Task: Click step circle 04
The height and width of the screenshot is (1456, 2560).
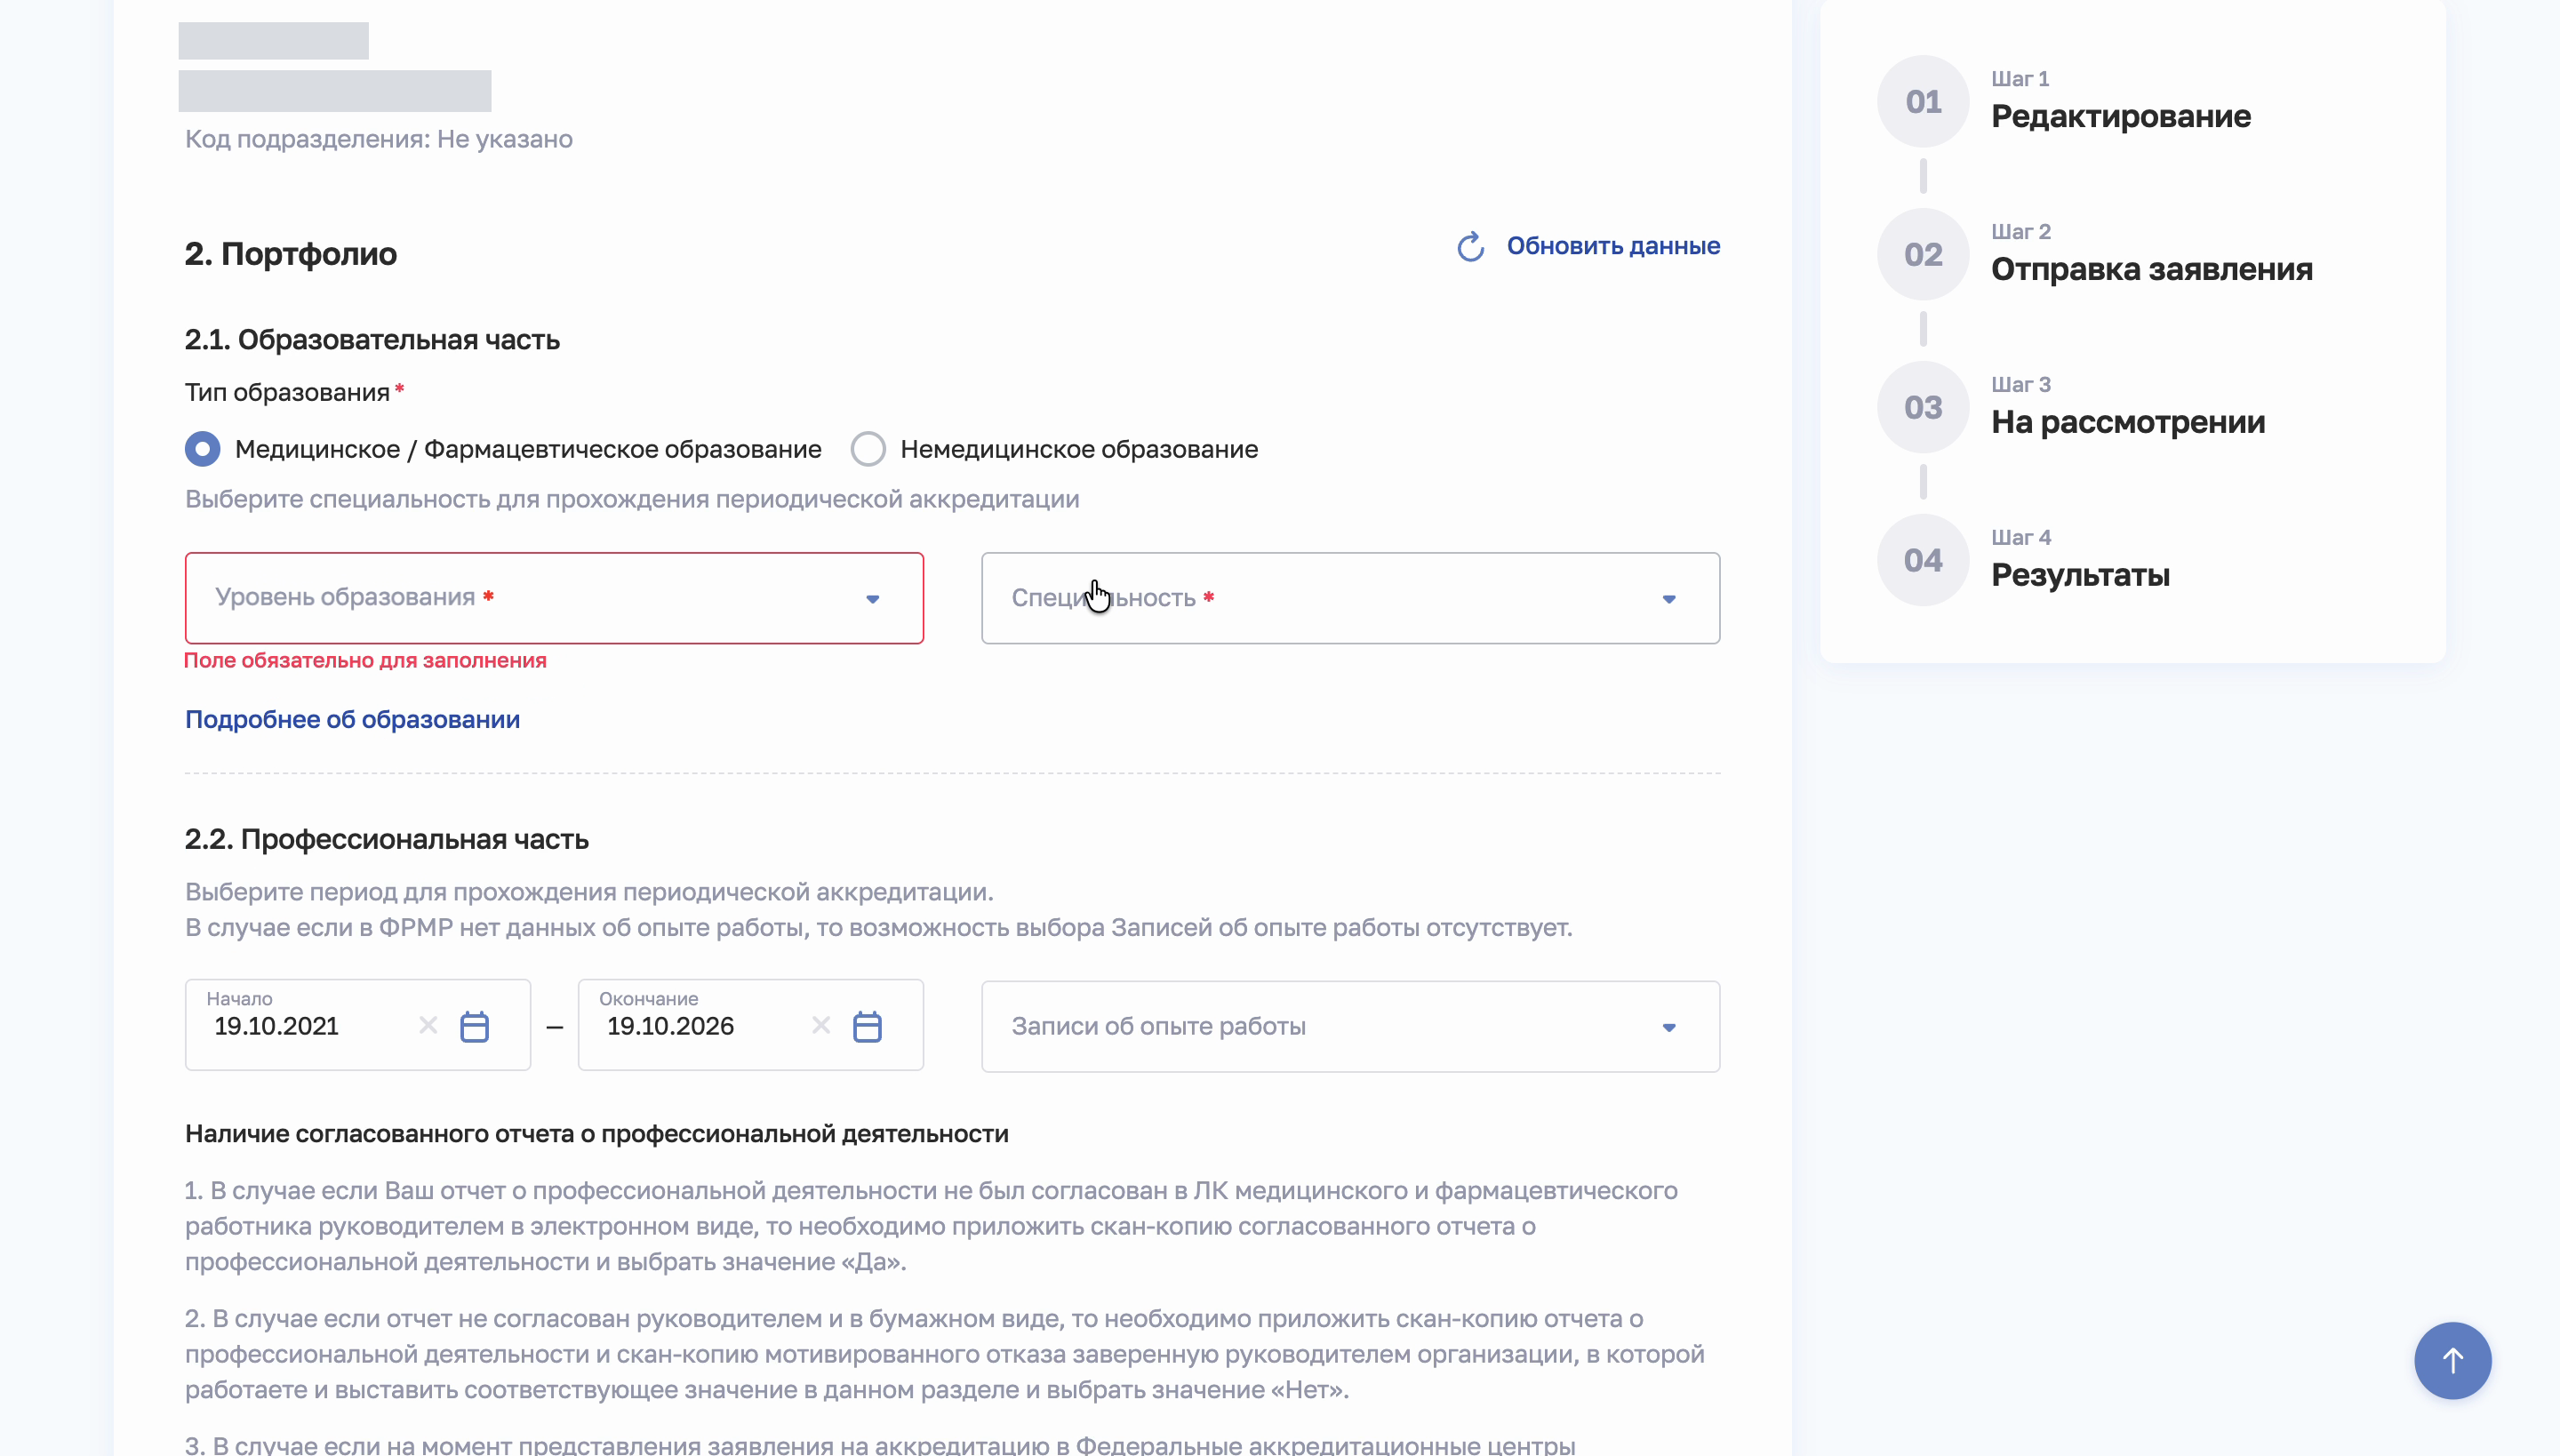Action: 1923,560
